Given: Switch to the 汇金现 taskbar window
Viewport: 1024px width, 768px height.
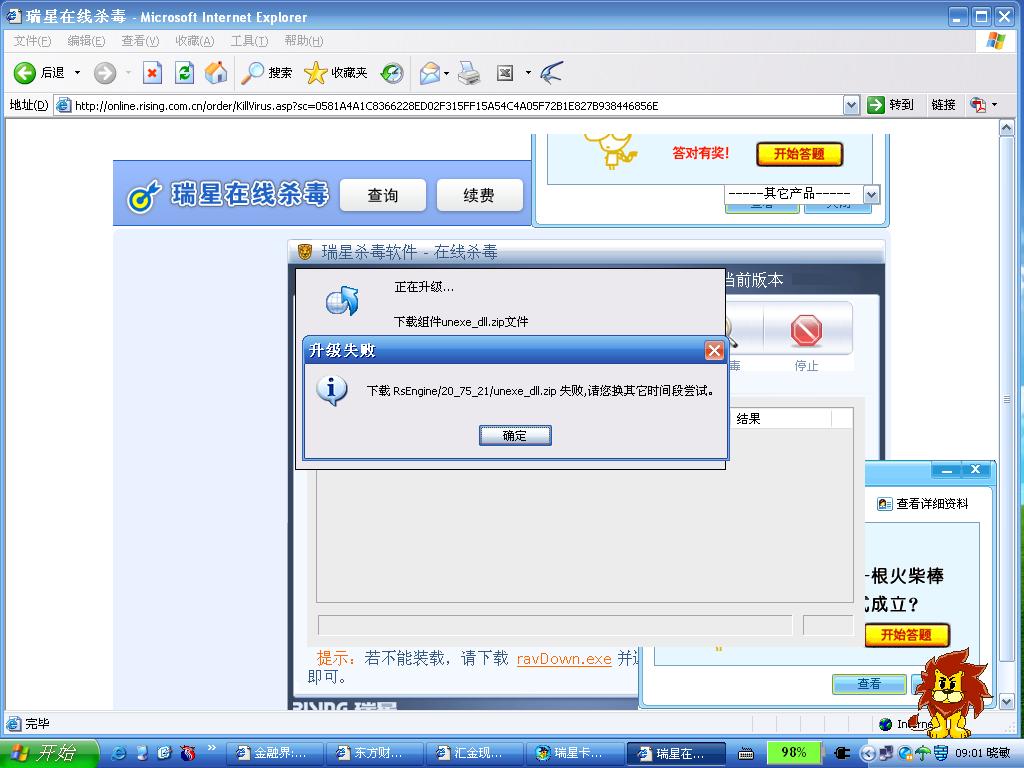Looking at the screenshot, I should pyautogui.click(x=475, y=753).
